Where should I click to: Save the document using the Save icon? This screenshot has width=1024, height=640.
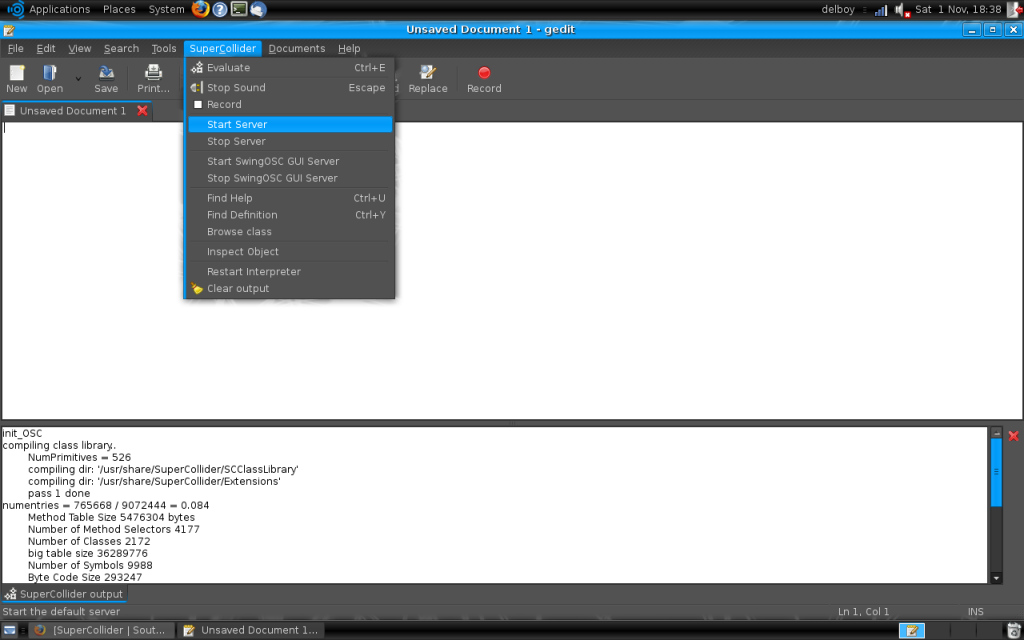[x=106, y=78]
